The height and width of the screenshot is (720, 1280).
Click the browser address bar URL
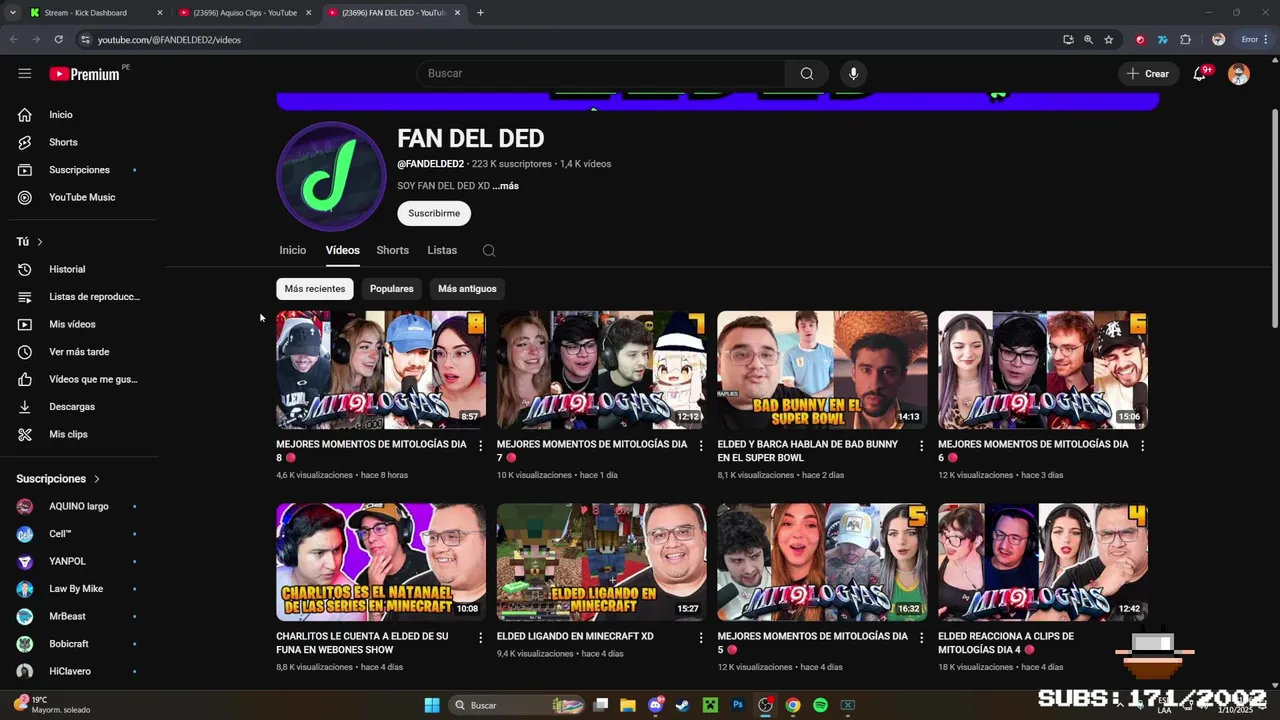click(169, 40)
